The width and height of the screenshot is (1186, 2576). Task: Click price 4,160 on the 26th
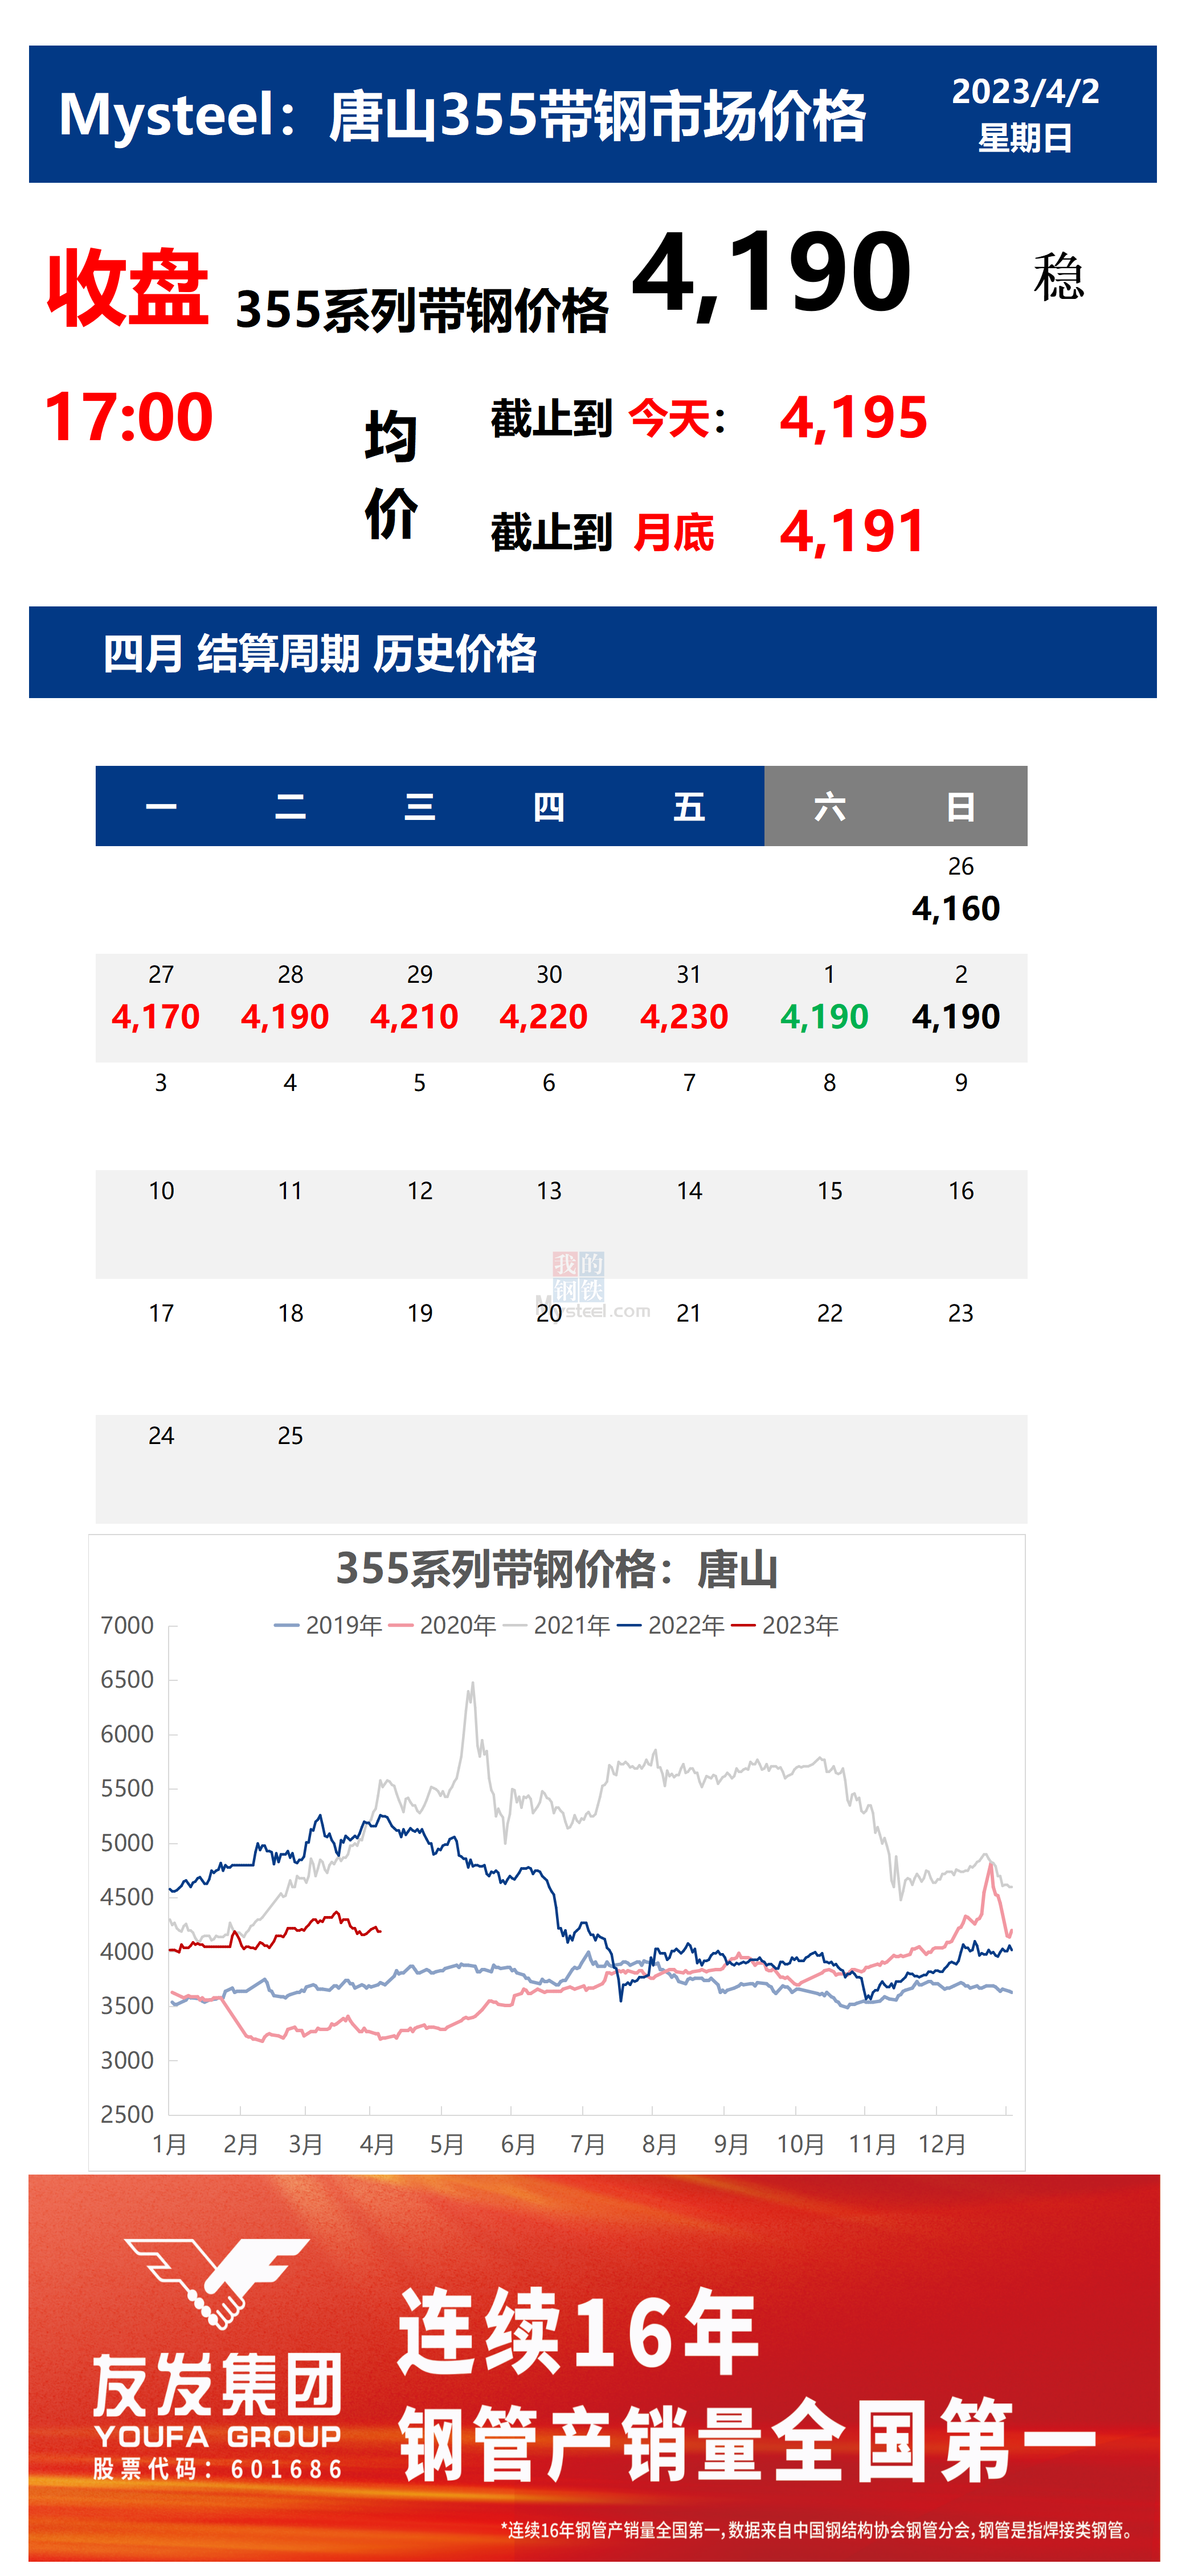point(956,909)
